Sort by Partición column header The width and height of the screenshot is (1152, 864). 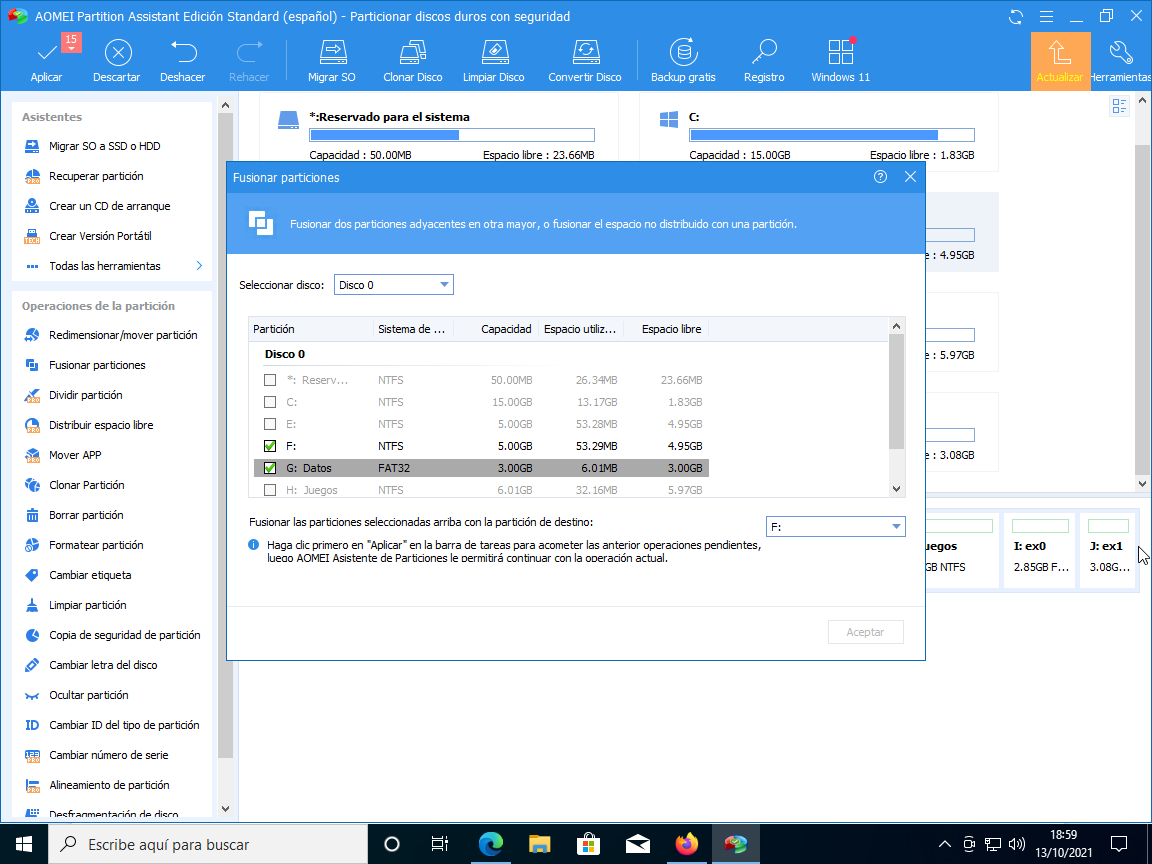pyautogui.click(x=312, y=329)
